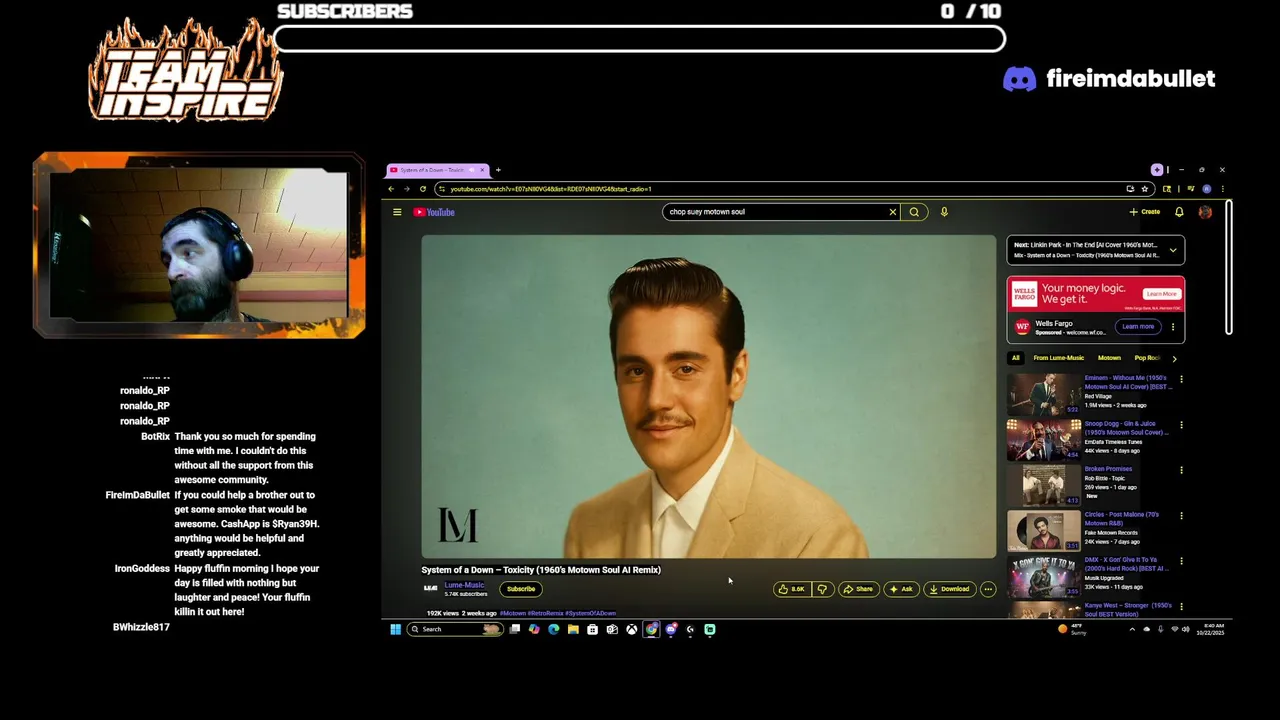The image size is (1280, 720).
Task: Open the YouTube account avatar menu
Action: coord(1205,212)
